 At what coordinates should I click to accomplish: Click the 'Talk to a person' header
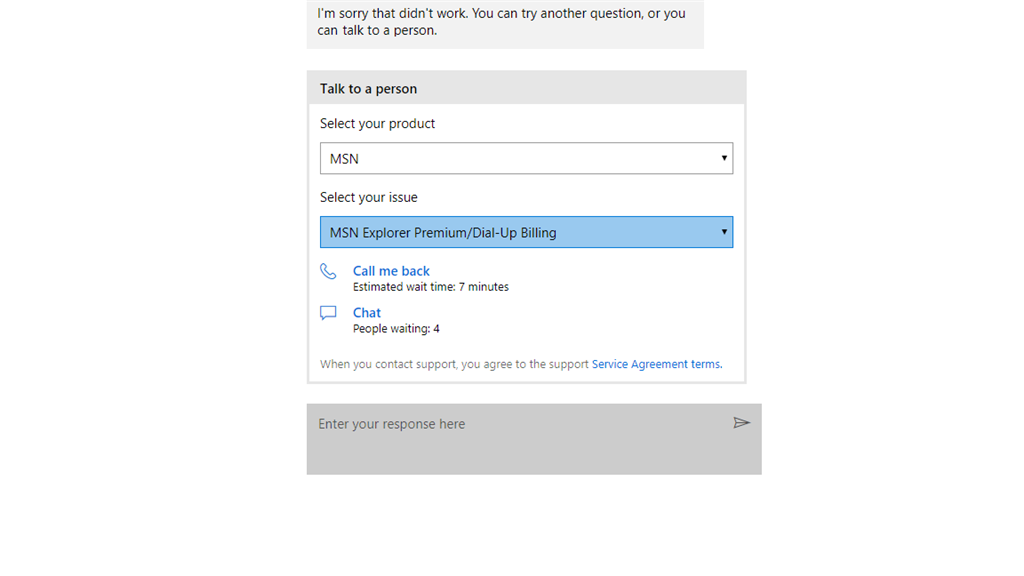pyautogui.click(x=368, y=89)
